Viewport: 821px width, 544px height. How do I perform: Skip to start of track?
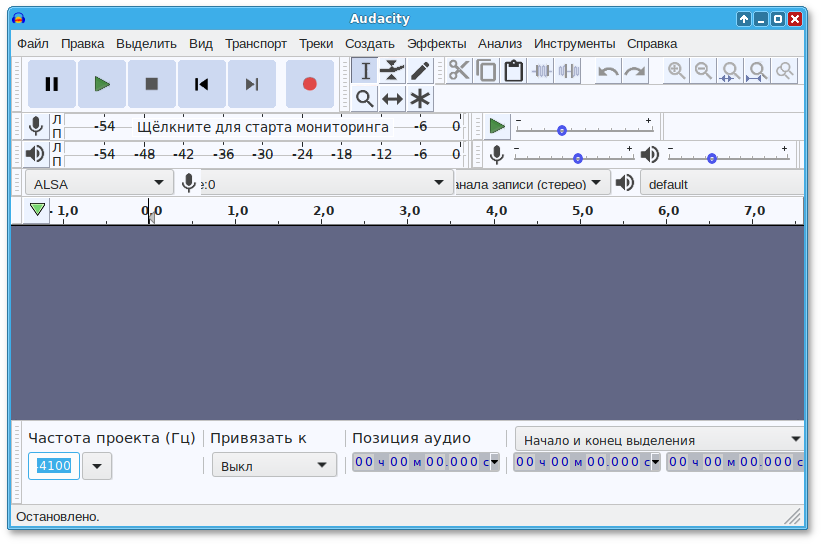click(x=202, y=84)
